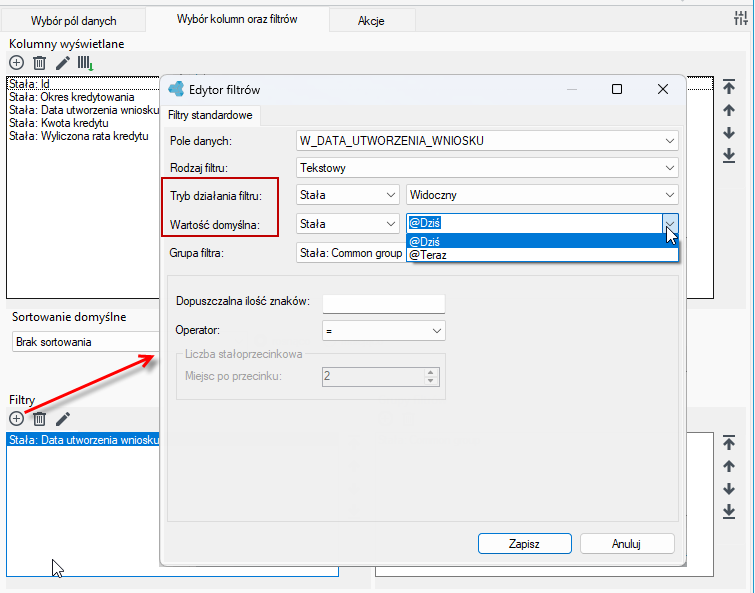The height and width of the screenshot is (593, 755).
Task: Add a new filter in Filtry section
Action: click(x=16, y=419)
